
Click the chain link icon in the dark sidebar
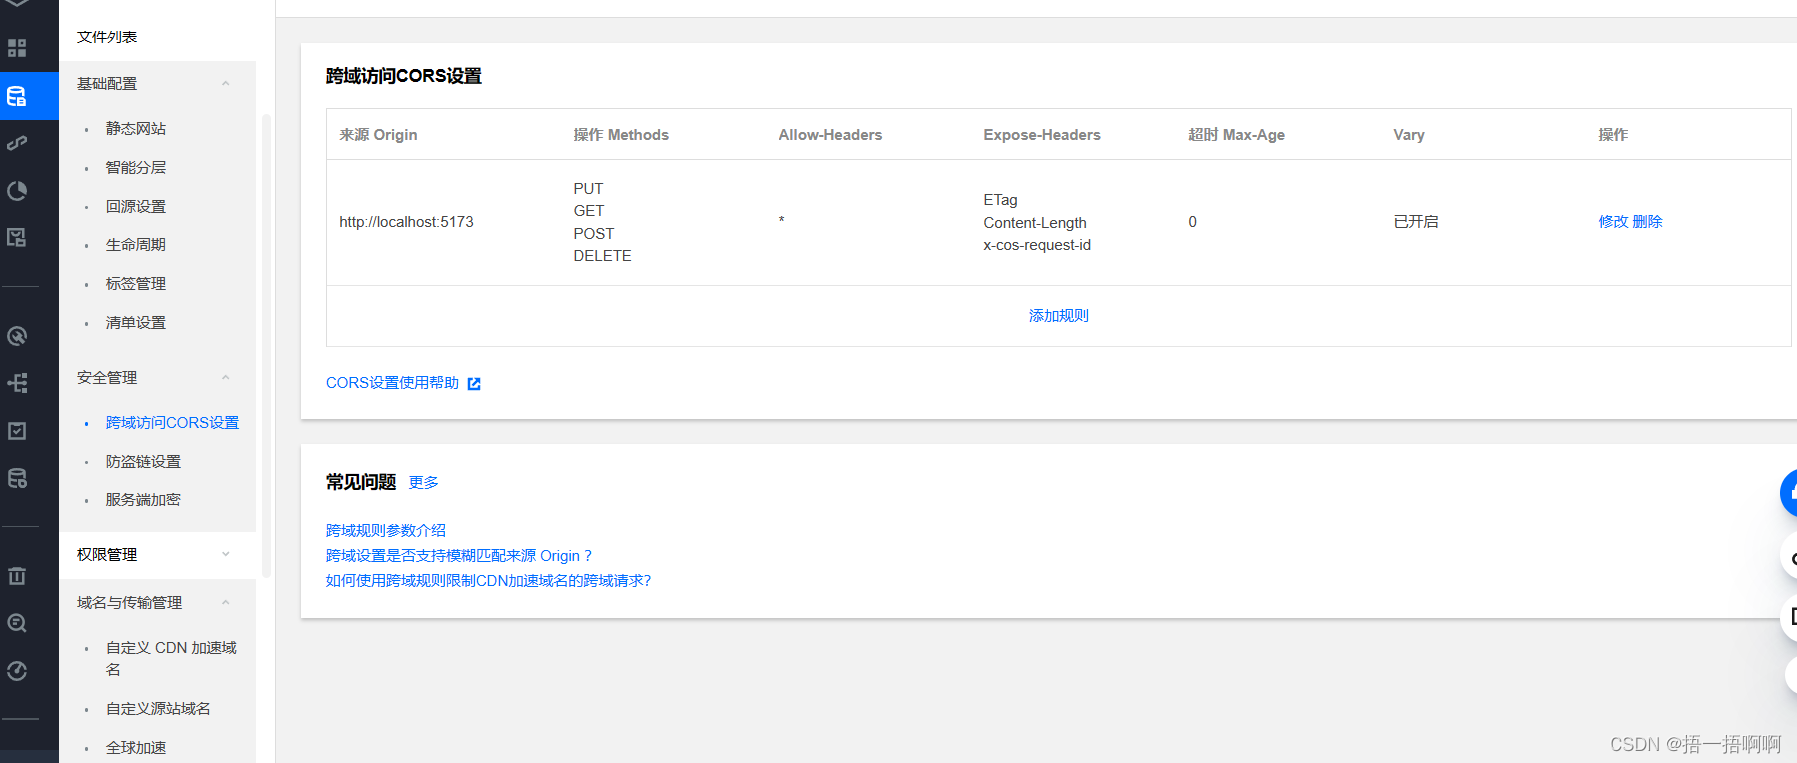point(17,143)
